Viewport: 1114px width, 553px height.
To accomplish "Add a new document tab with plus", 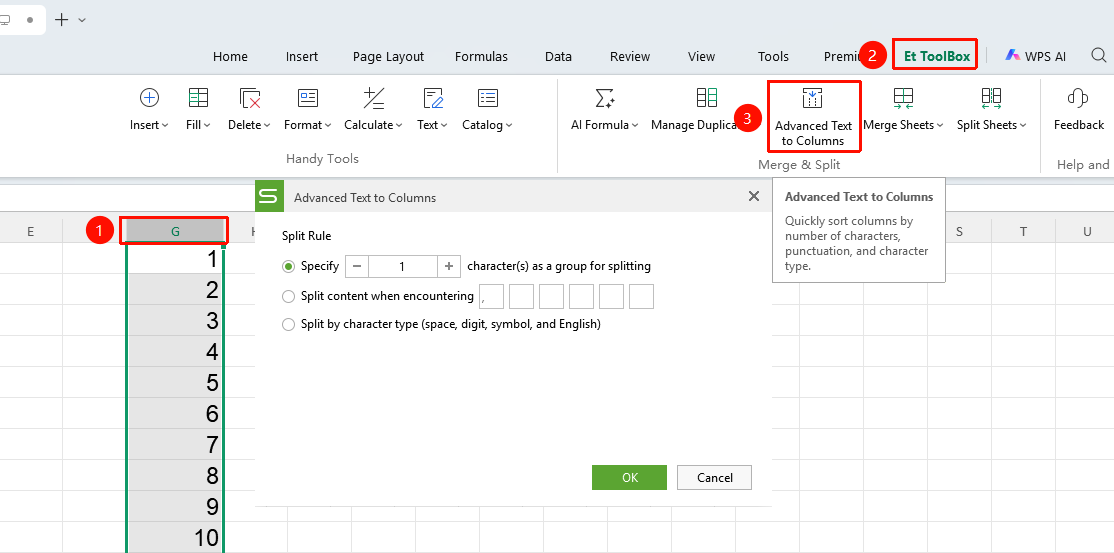I will tap(62, 20).
